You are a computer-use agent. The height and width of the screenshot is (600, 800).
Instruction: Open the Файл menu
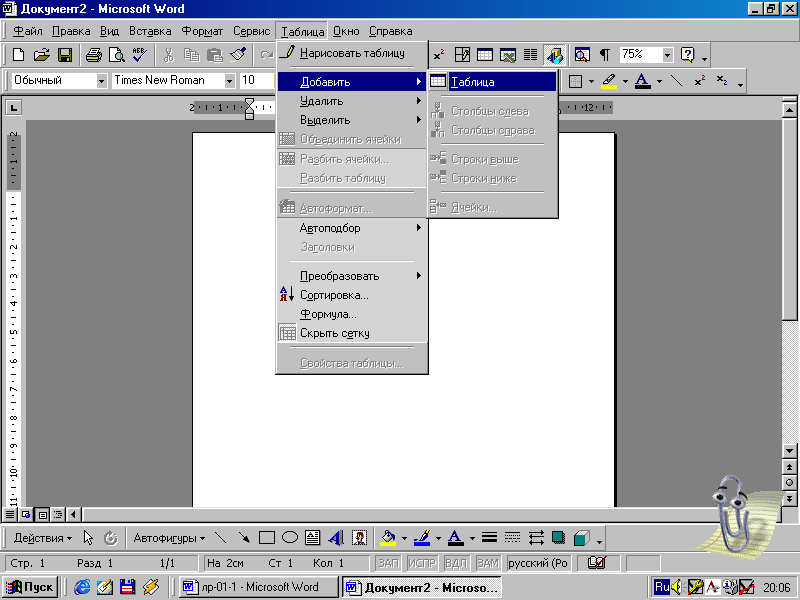(x=28, y=31)
